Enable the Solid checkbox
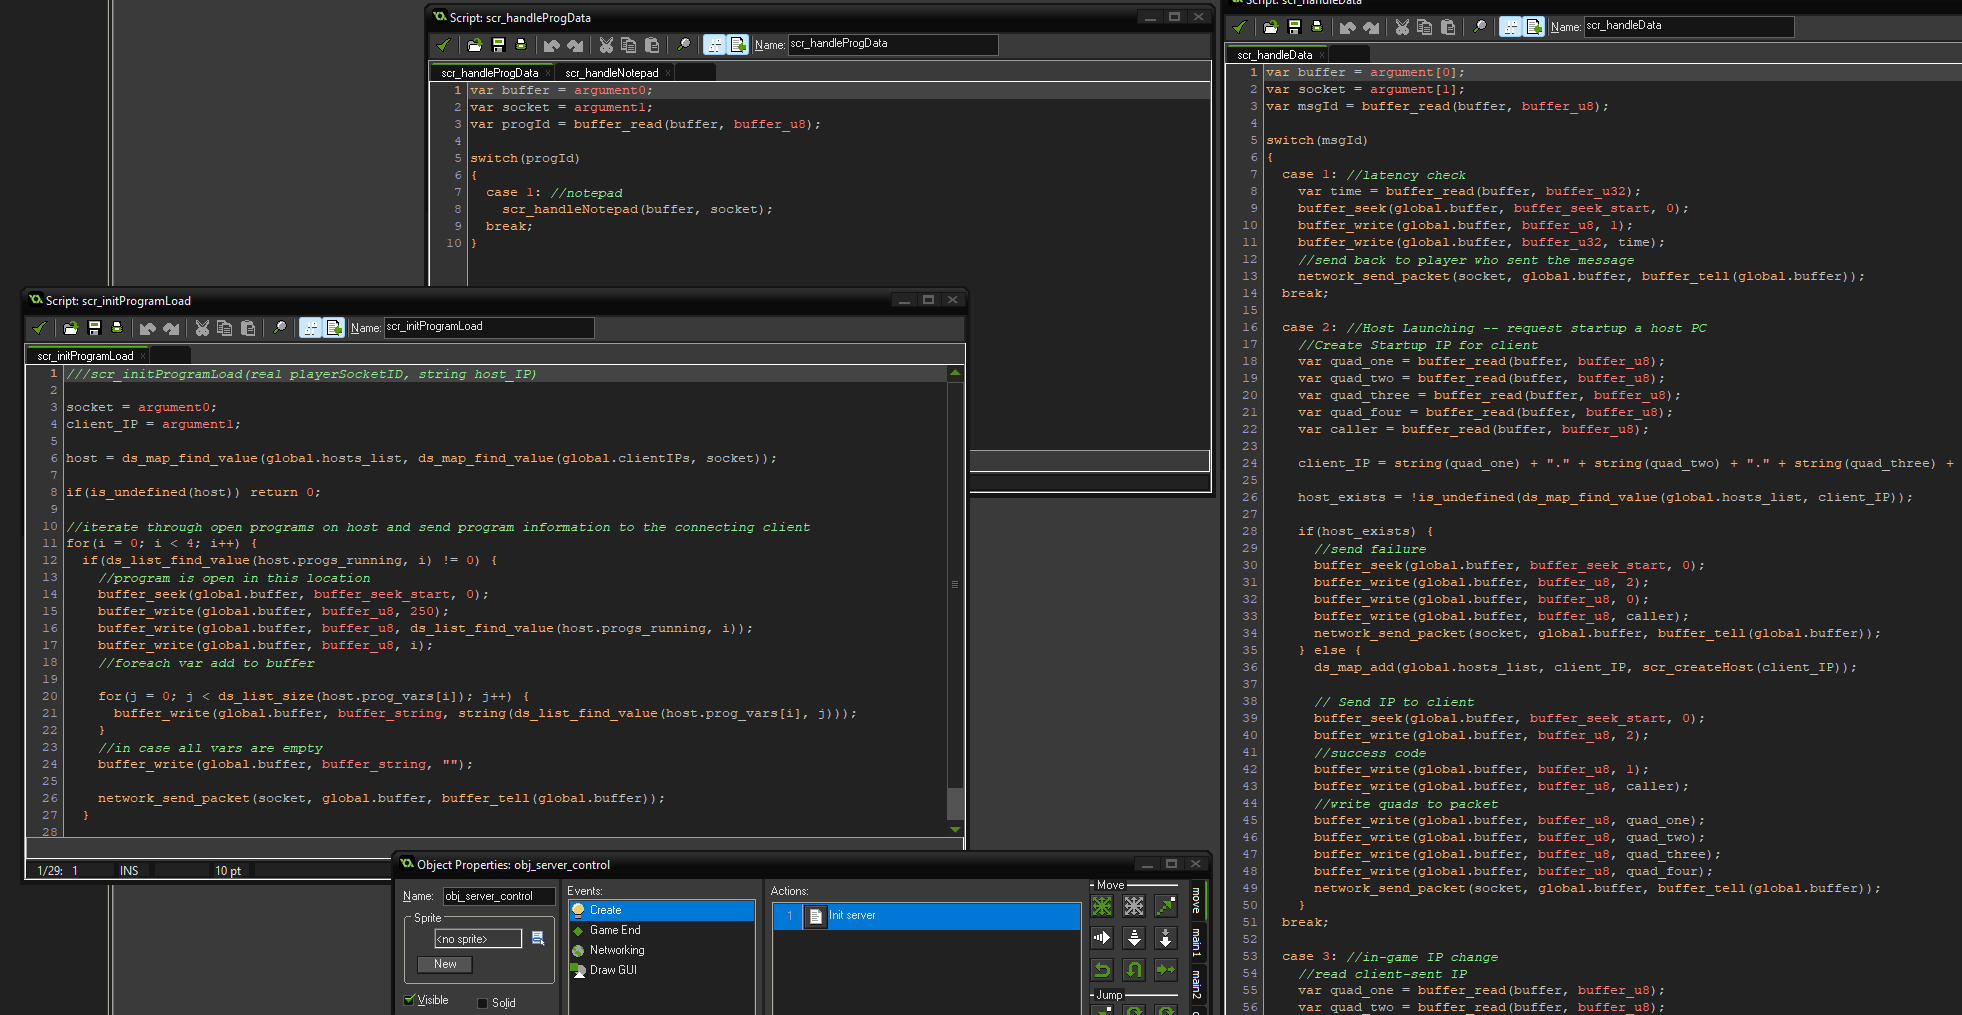 483,1003
